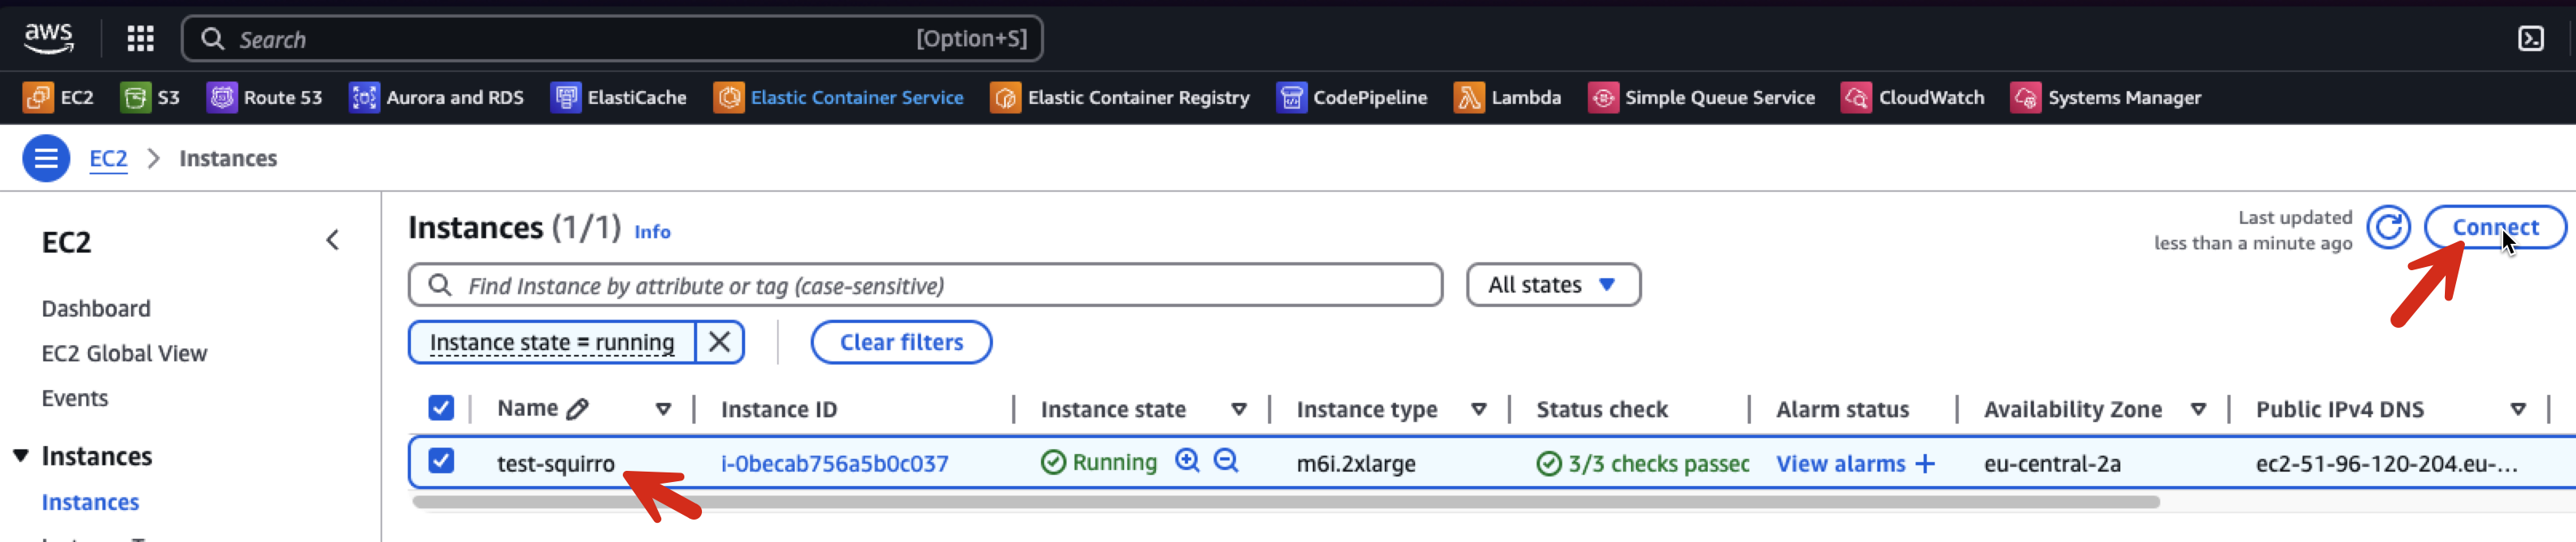Open the AWS services grid menu

pos(140,39)
